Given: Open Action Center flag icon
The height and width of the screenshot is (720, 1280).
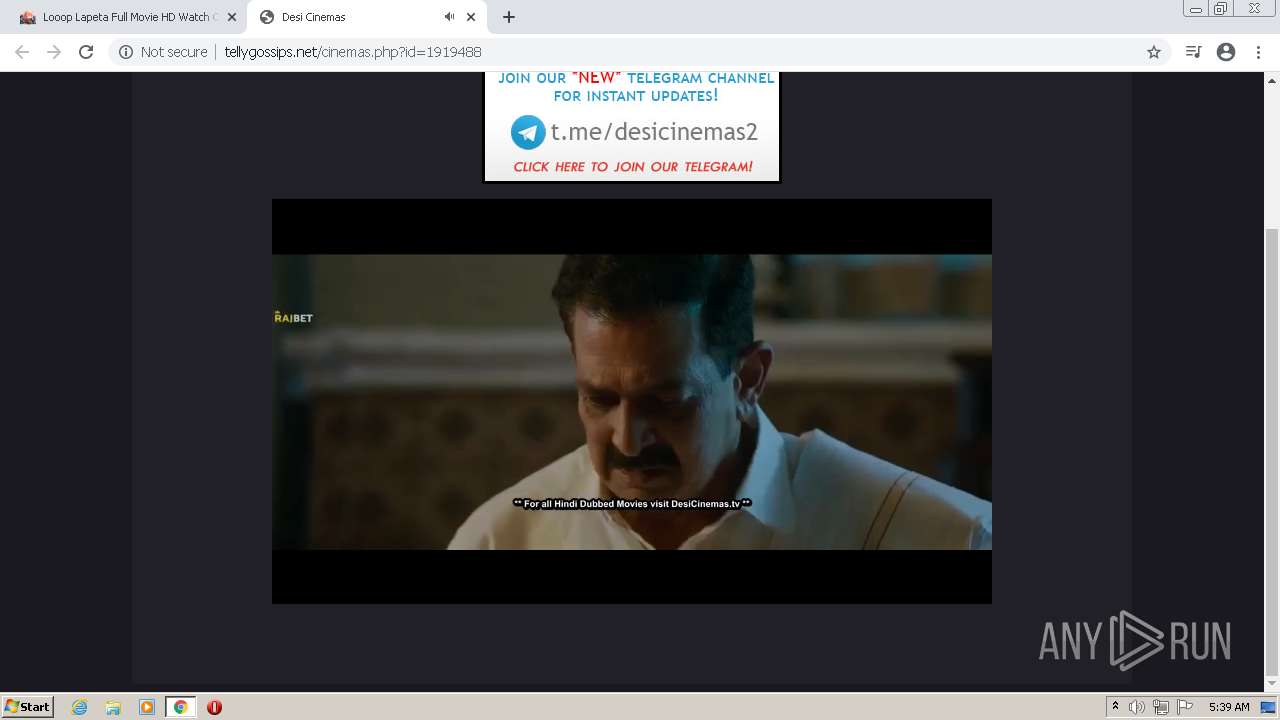Looking at the screenshot, I should (x=1185, y=707).
